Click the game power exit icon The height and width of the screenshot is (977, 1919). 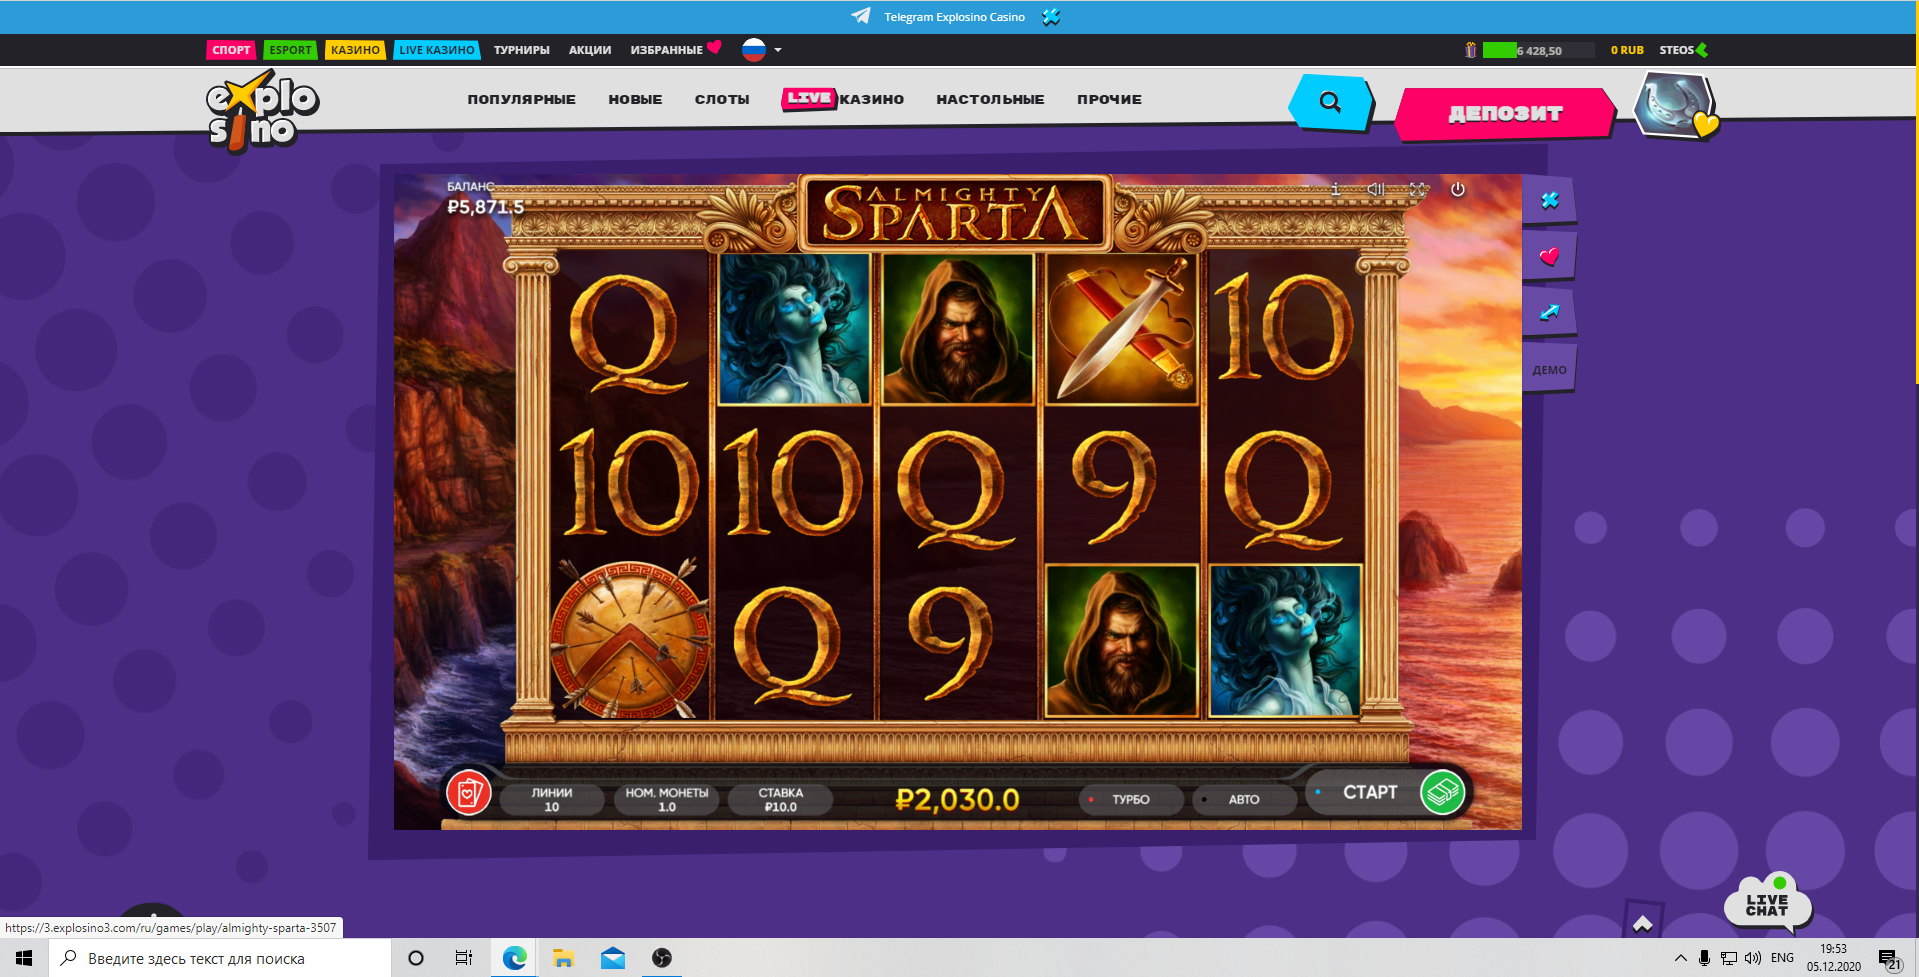point(1458,189)
